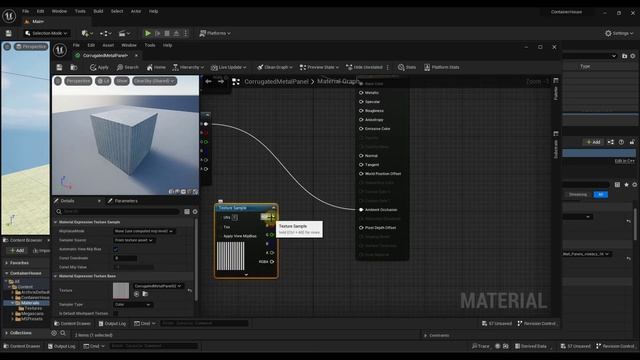Click the Browse to asset icon in material editor toolbar
Image resolution: width=640 pixels, height=360 pixels.
[x=74, y=67]
